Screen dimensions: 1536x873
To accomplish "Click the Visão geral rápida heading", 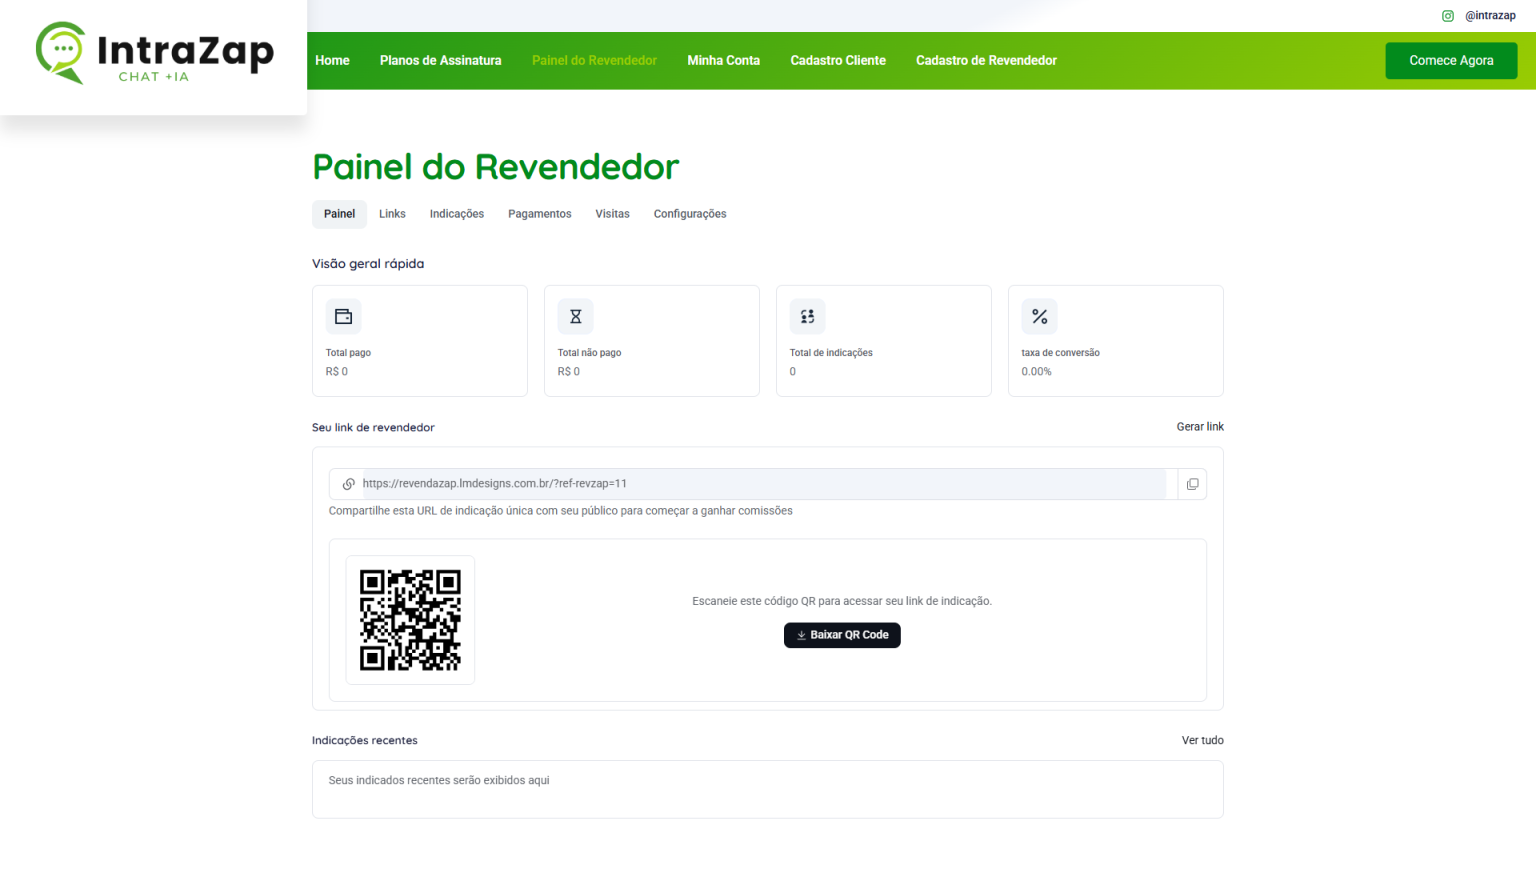I will [368, 264].
